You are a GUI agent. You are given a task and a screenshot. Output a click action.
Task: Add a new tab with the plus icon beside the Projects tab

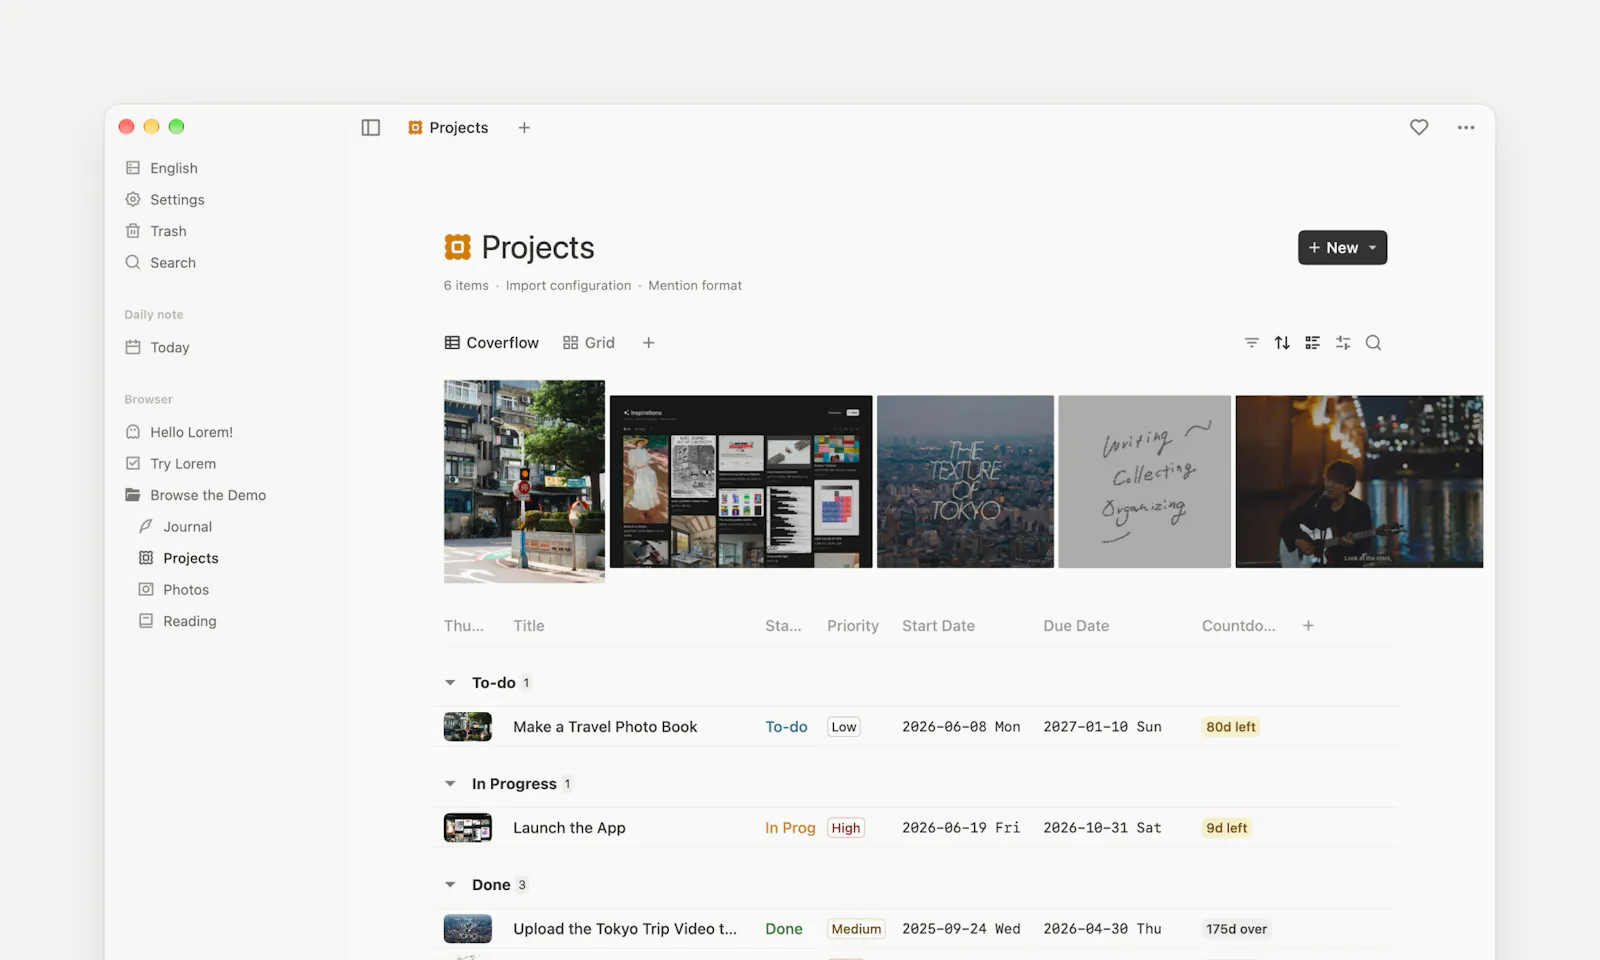click(524, 128)
